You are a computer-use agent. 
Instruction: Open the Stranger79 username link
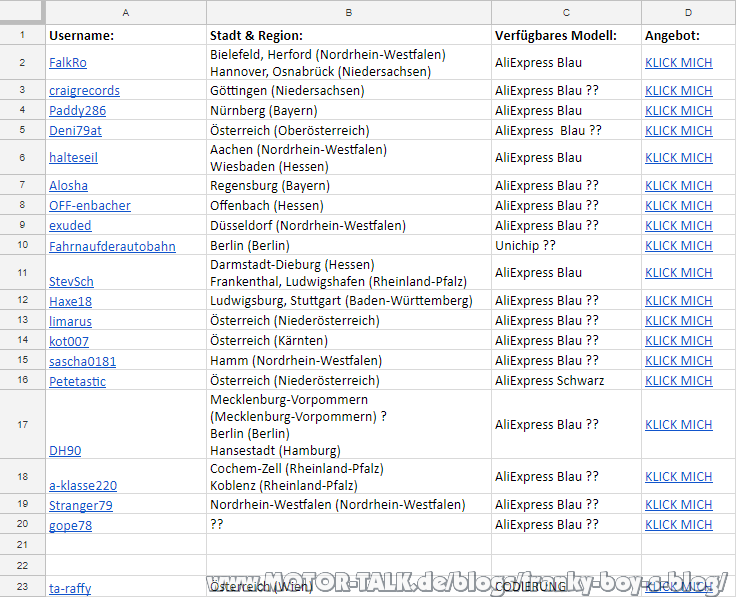click(x=81, y=506)
